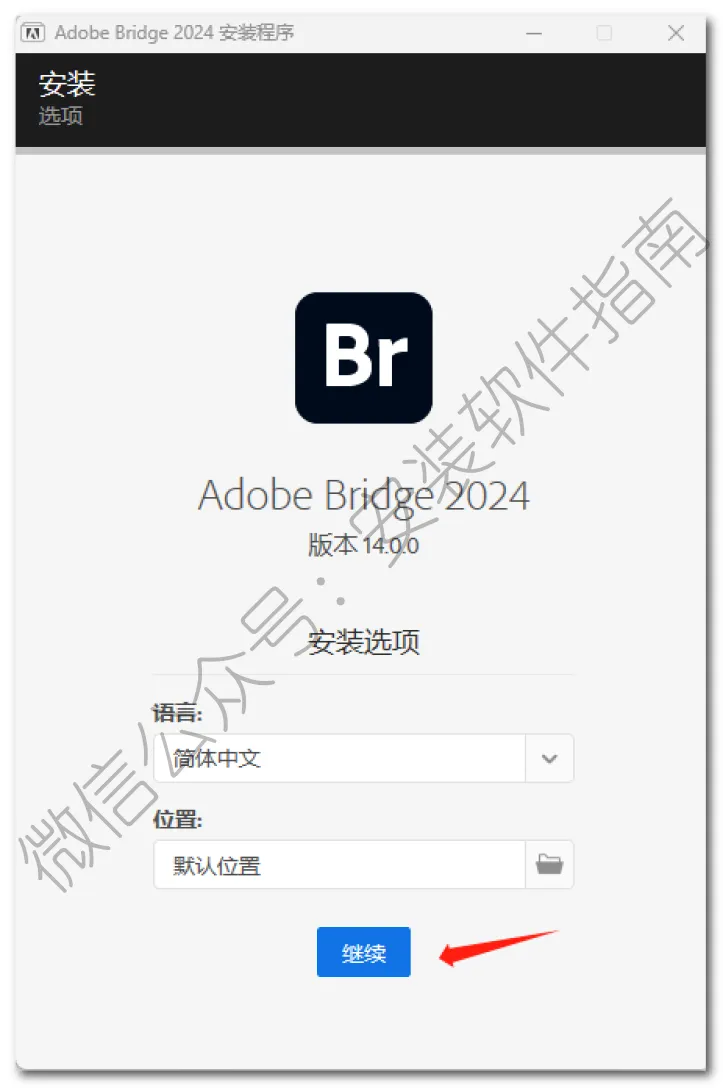Click the greyed-out maximize window button

point(604,33)
